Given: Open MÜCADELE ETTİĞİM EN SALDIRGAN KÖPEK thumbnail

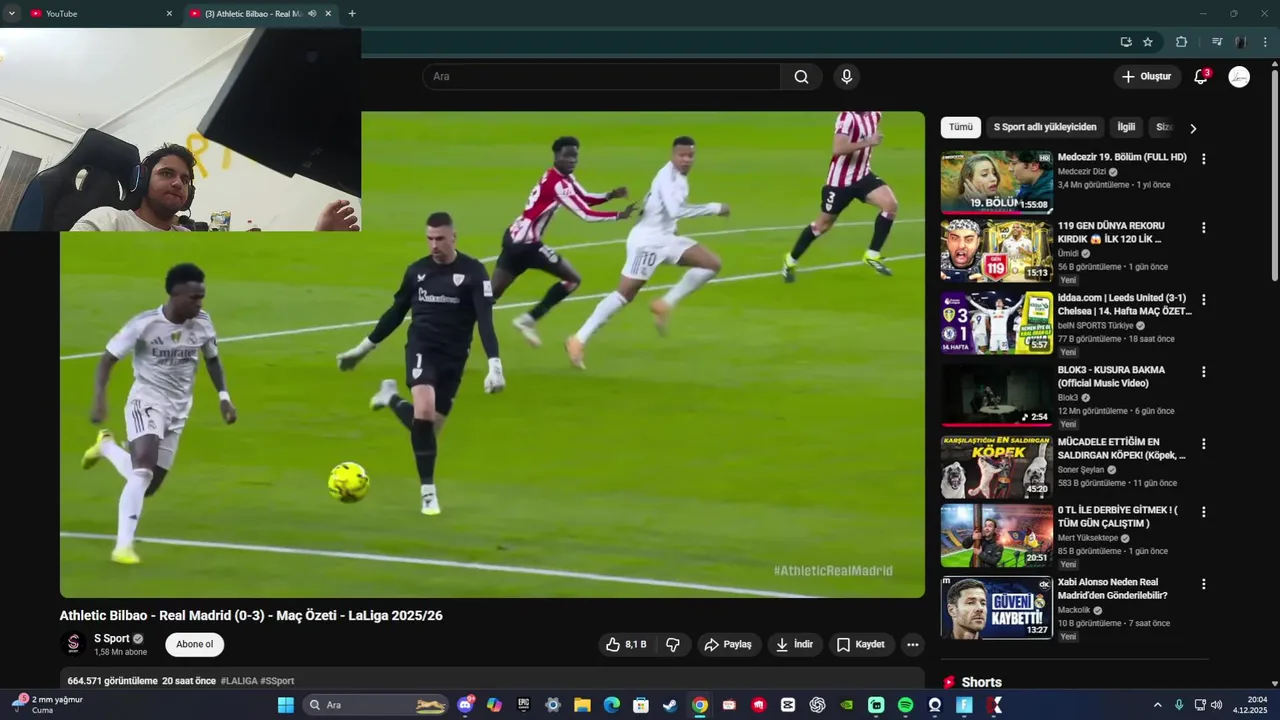Looking at the screenshot, I should click(x=997, y=467).
